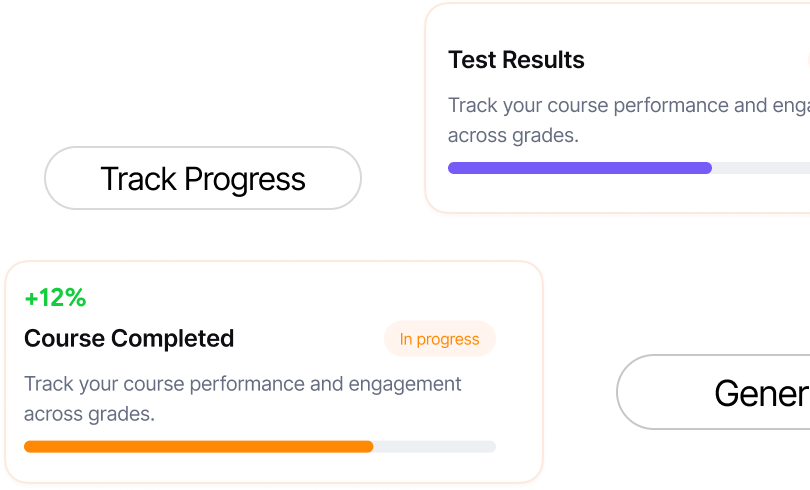
Task: Select the Test Results heading
Action: [516, 60]
